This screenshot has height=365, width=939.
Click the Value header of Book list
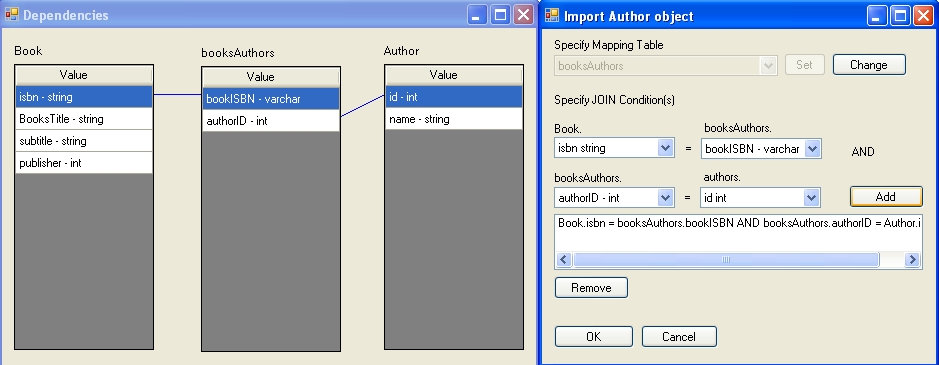pos(84,75)
